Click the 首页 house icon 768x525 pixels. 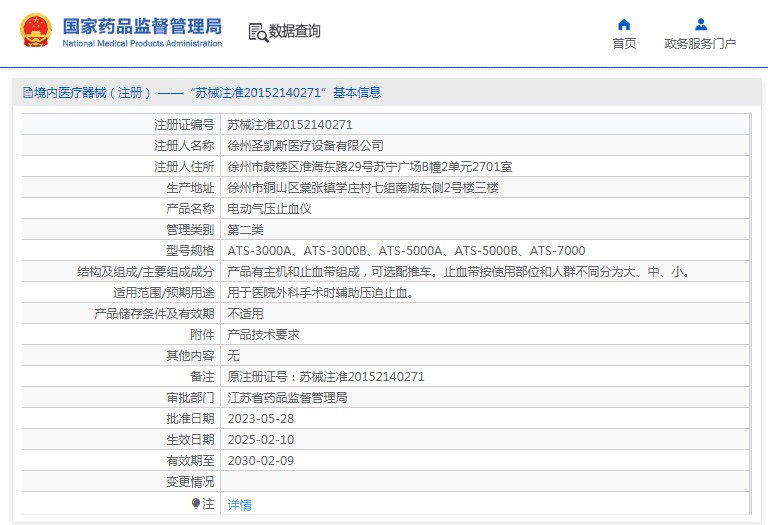[624, 24]
